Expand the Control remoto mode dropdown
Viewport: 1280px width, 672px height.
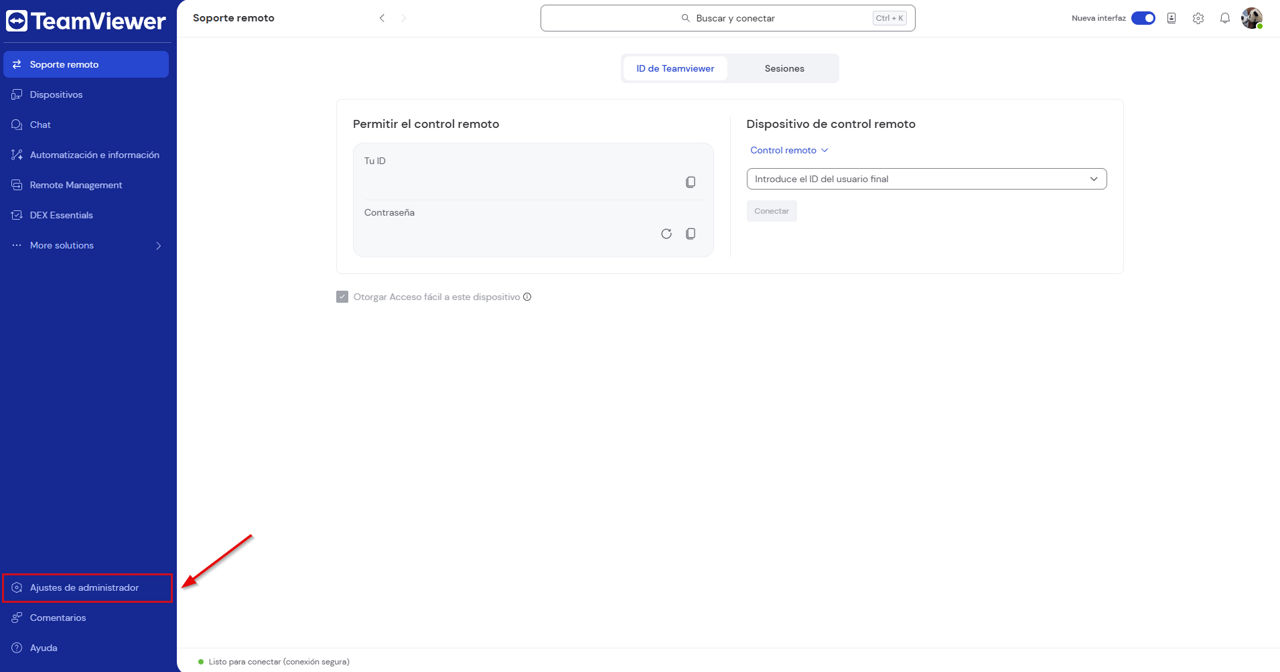pyautogui.click(x=790, y=150)
